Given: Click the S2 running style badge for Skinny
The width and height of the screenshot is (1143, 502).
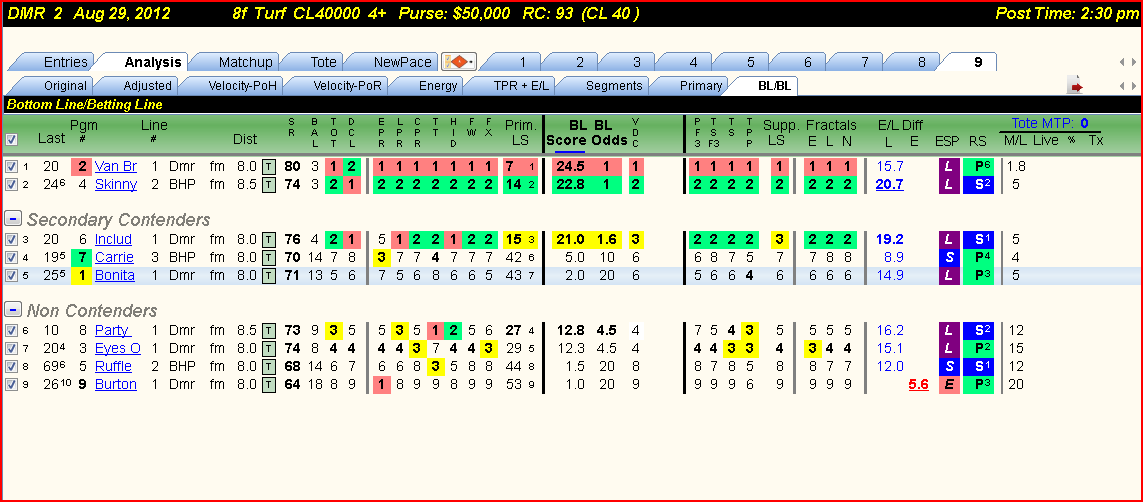Looking at the screenshot, I should 980,184.
